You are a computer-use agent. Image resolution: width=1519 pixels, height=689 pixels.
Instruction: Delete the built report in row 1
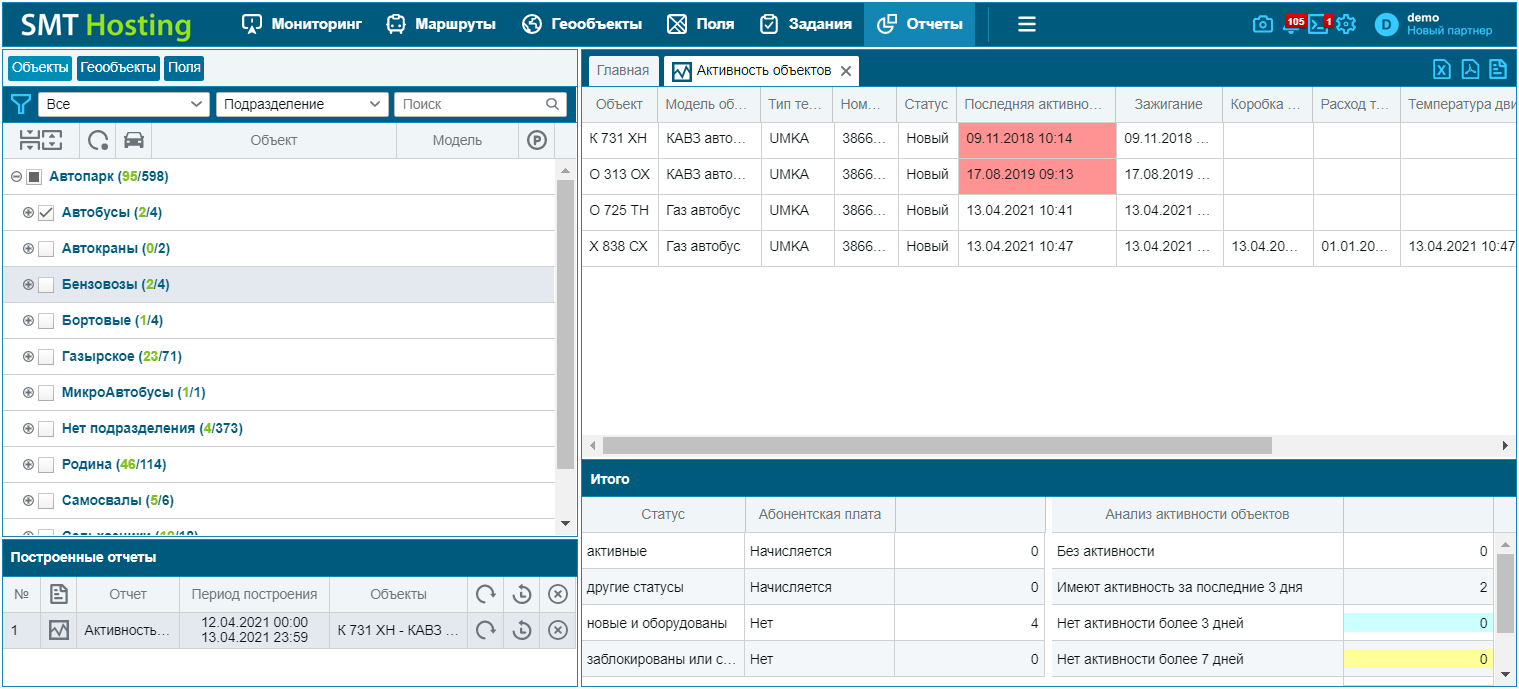tap(558, 630)
